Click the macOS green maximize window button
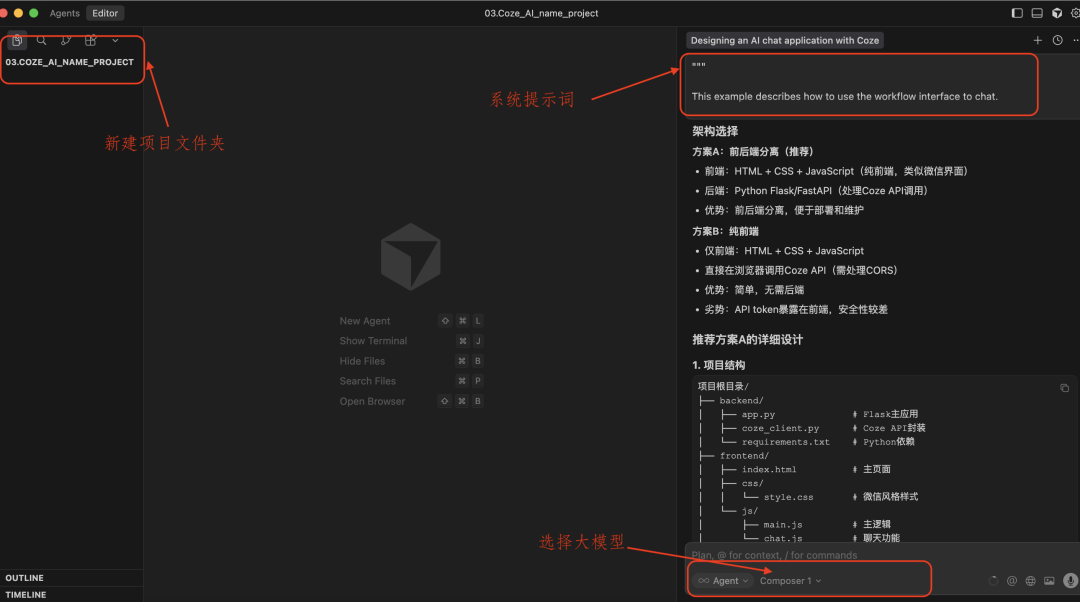This screenshot has height=602, width=1080. coord(33,13)
